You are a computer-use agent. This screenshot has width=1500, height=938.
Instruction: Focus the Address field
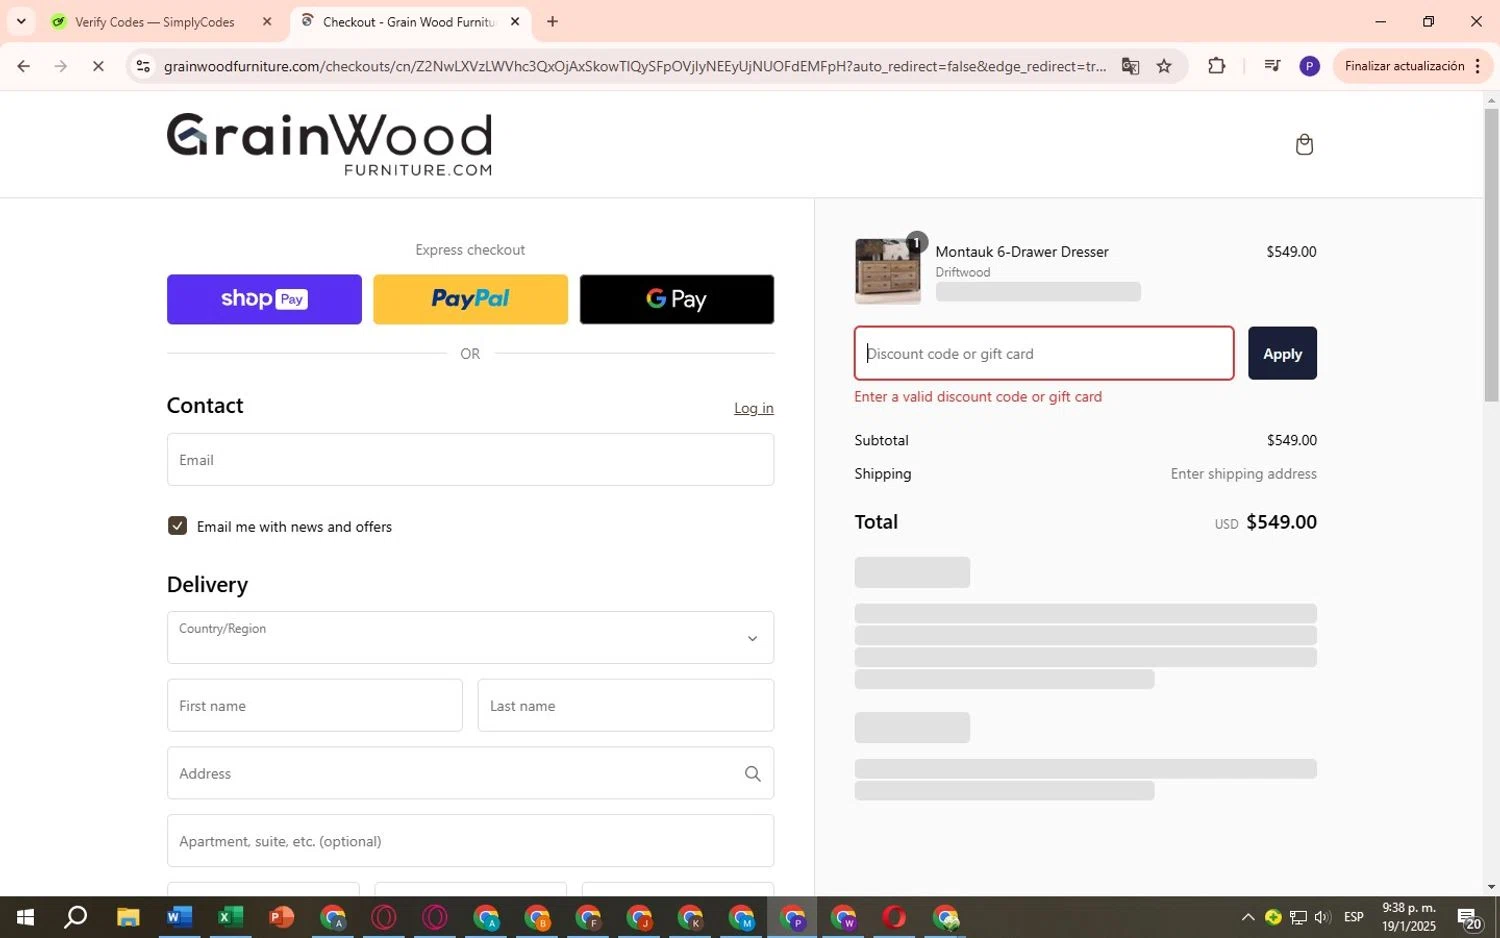pyautogui.click(x=470, y=773)
